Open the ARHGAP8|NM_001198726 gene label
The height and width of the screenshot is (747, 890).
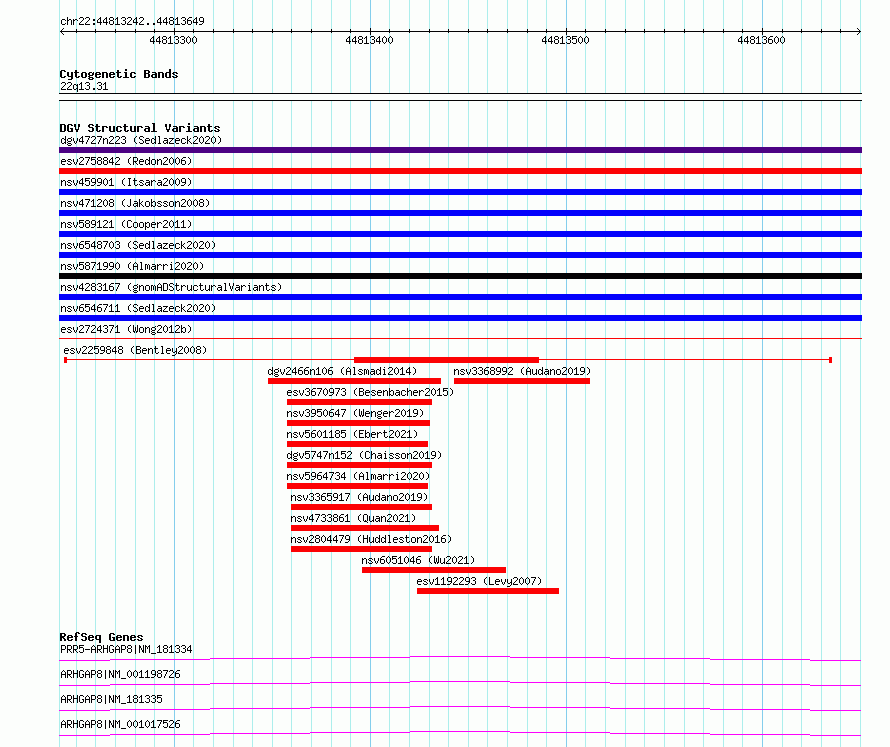120,674
